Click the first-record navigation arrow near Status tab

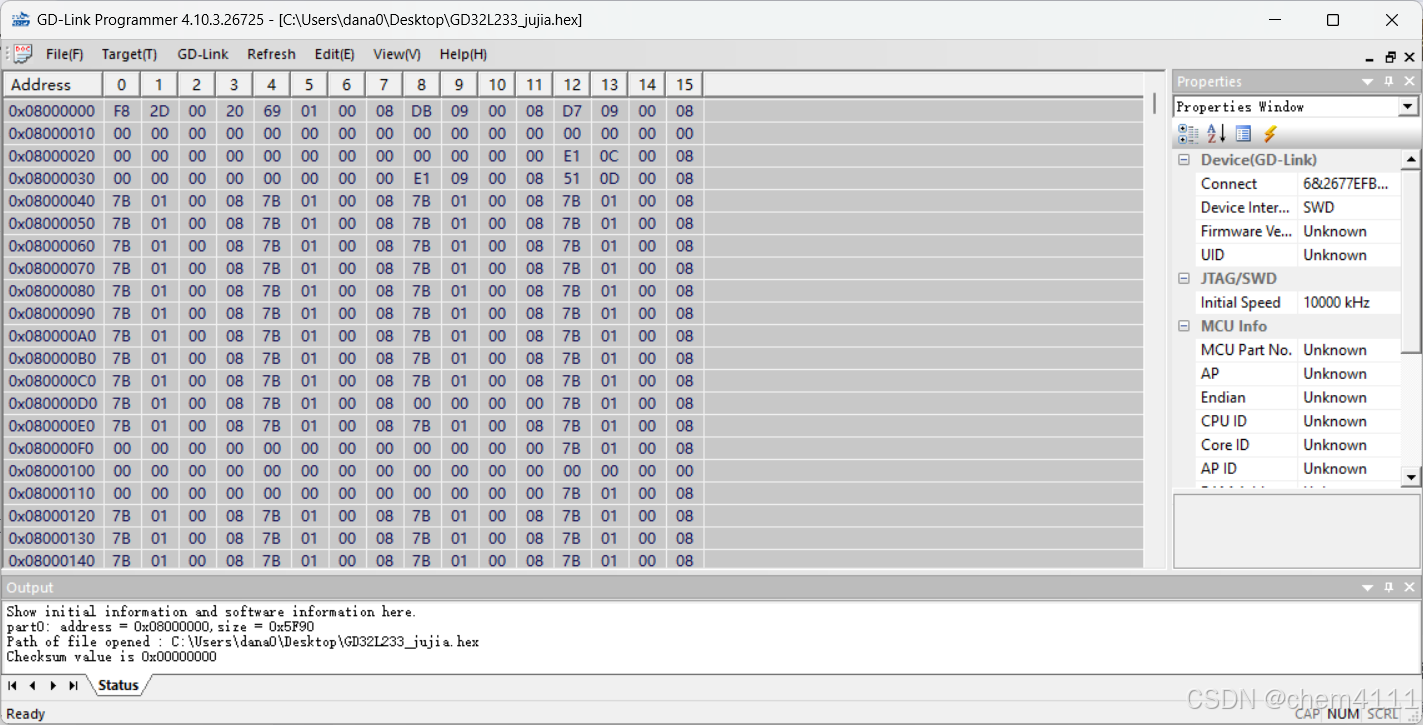[14, 685]
